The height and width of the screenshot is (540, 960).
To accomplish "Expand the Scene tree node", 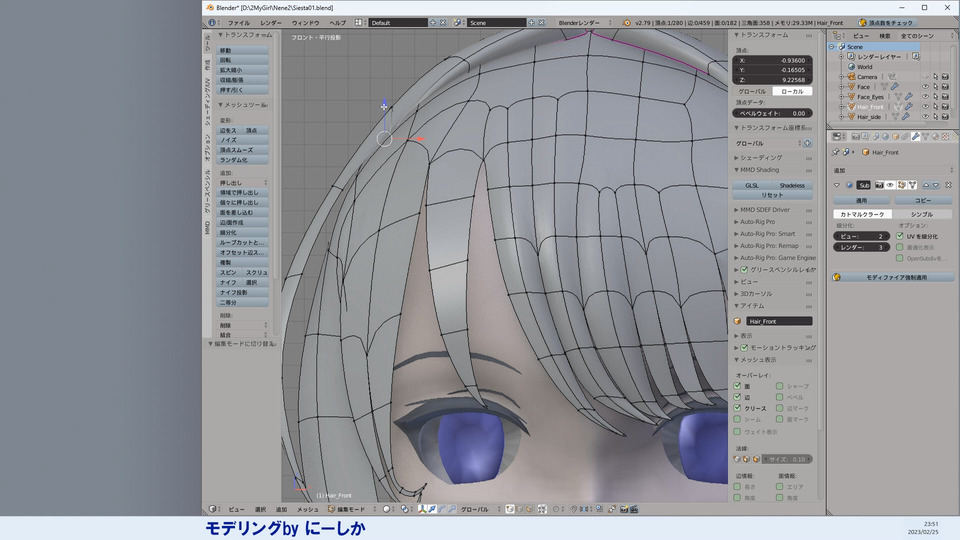I will (x=832, y=47).
